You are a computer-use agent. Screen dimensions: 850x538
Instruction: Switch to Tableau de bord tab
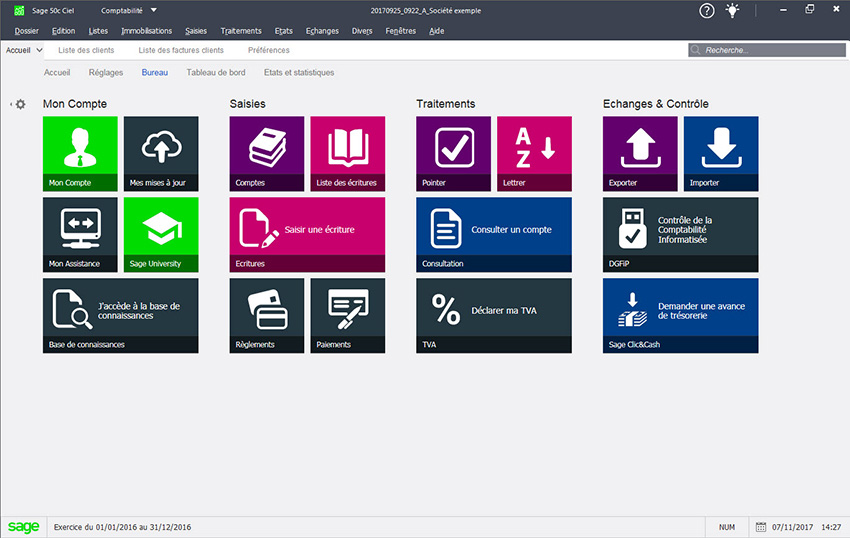point(216,72)
